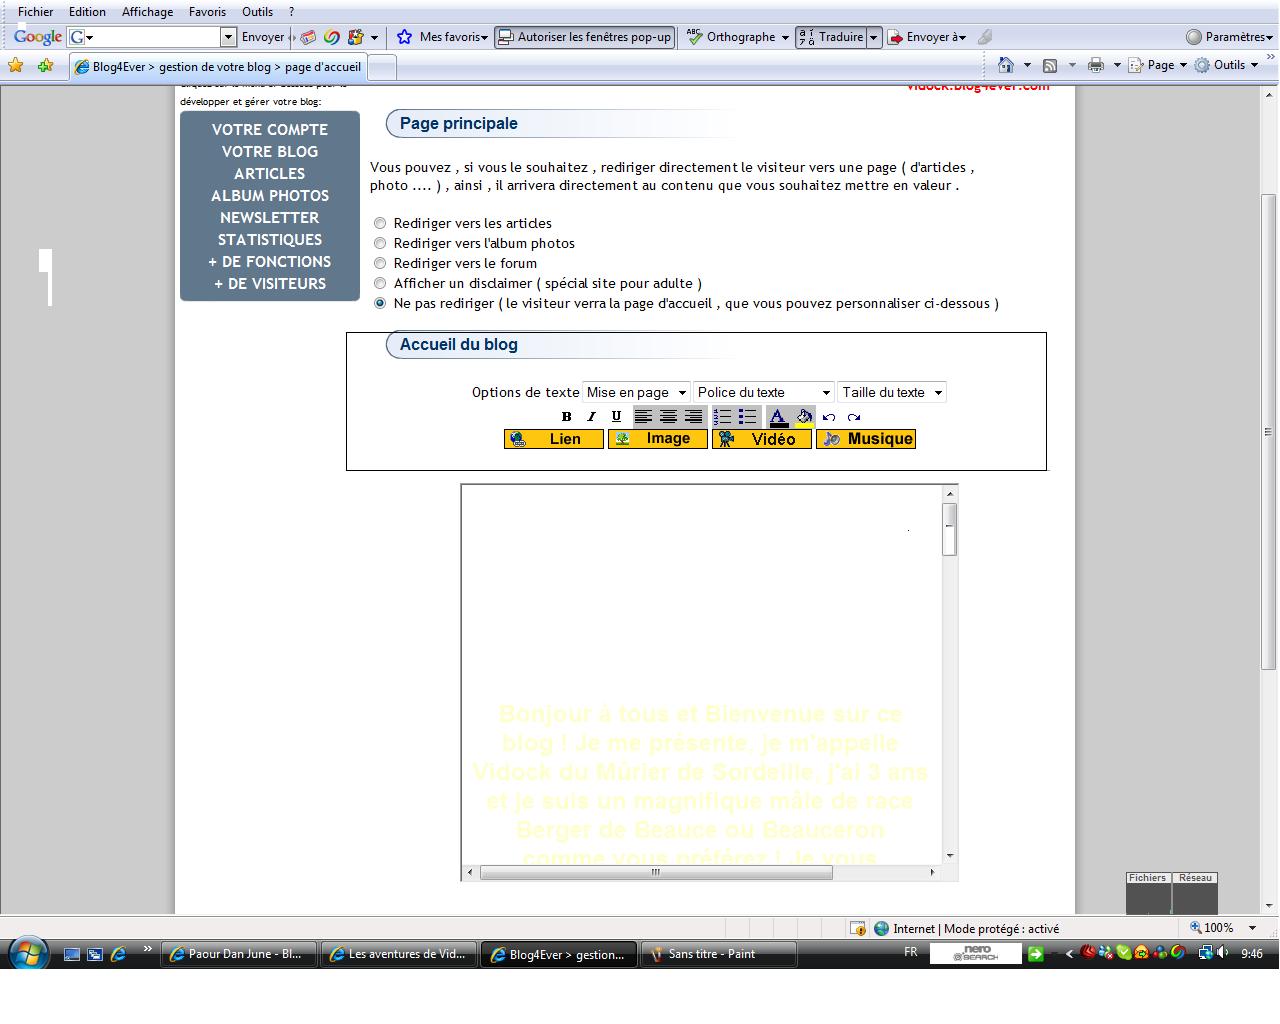Select 'Rediriger vers le forum' radio button
This screenshot has width=1280, height=1024.
[x=380, y=263]
